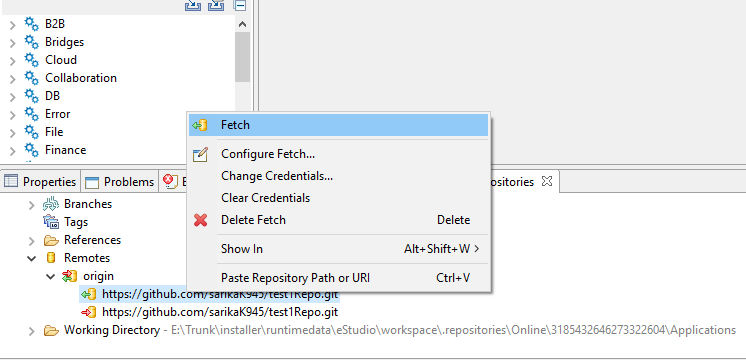Select Change Credentials... menu entry
746x360 pixels.
277,176
